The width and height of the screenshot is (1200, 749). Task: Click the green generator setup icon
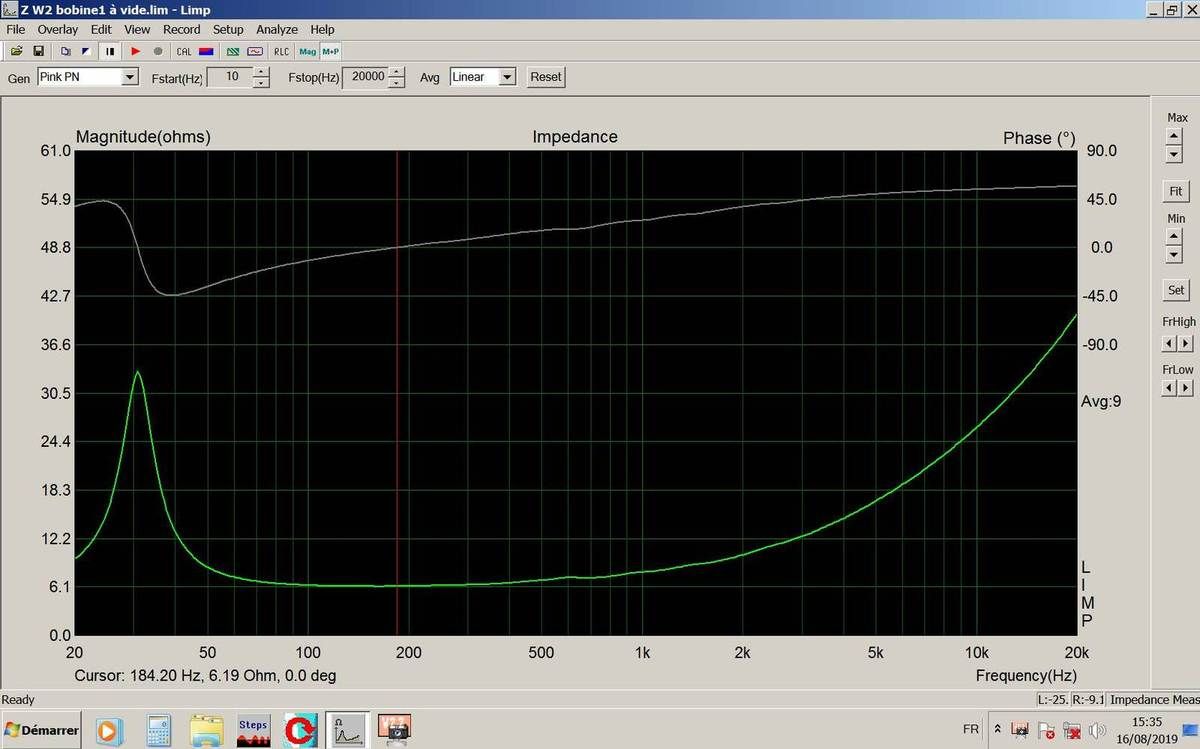[233, 51]
